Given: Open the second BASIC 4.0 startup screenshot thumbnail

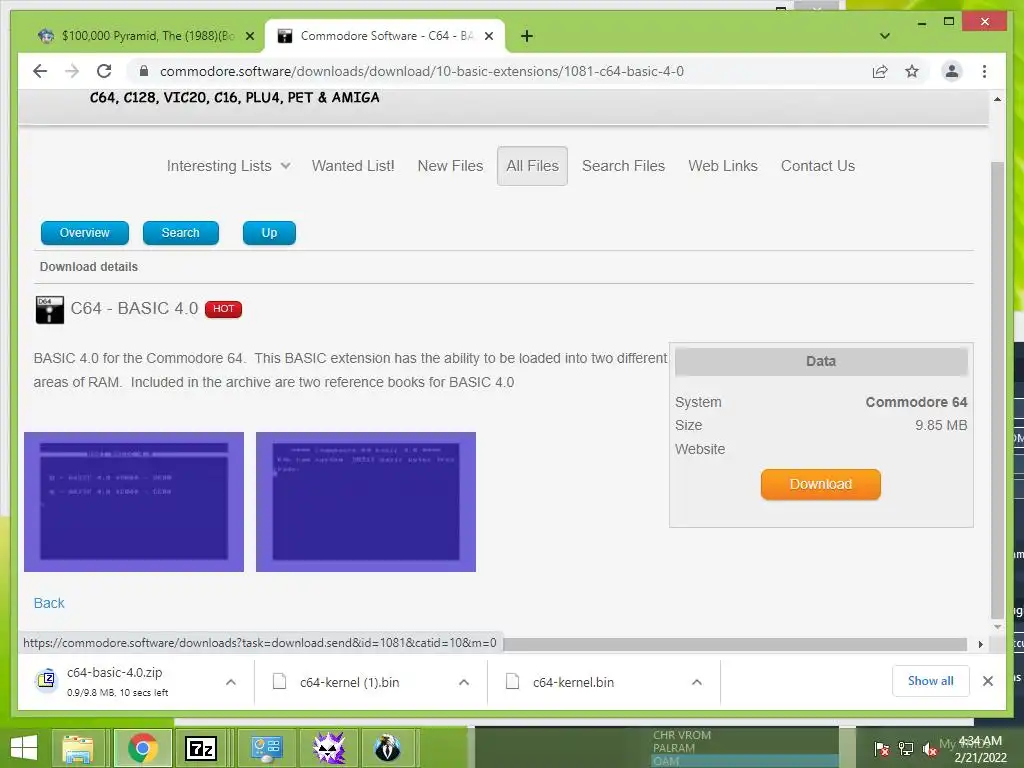Looking at the screenshot, I should coord(366,502).
